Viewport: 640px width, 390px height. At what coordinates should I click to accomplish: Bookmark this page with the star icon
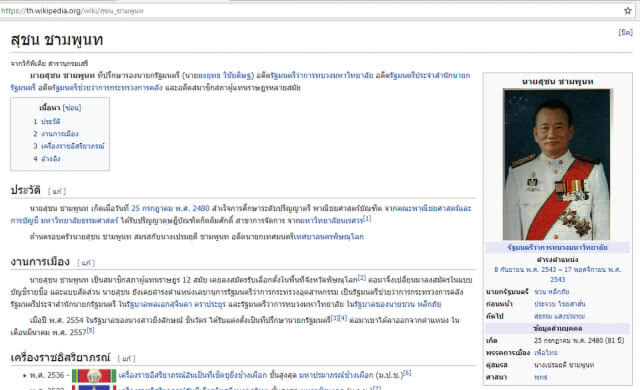coord(628,11)
